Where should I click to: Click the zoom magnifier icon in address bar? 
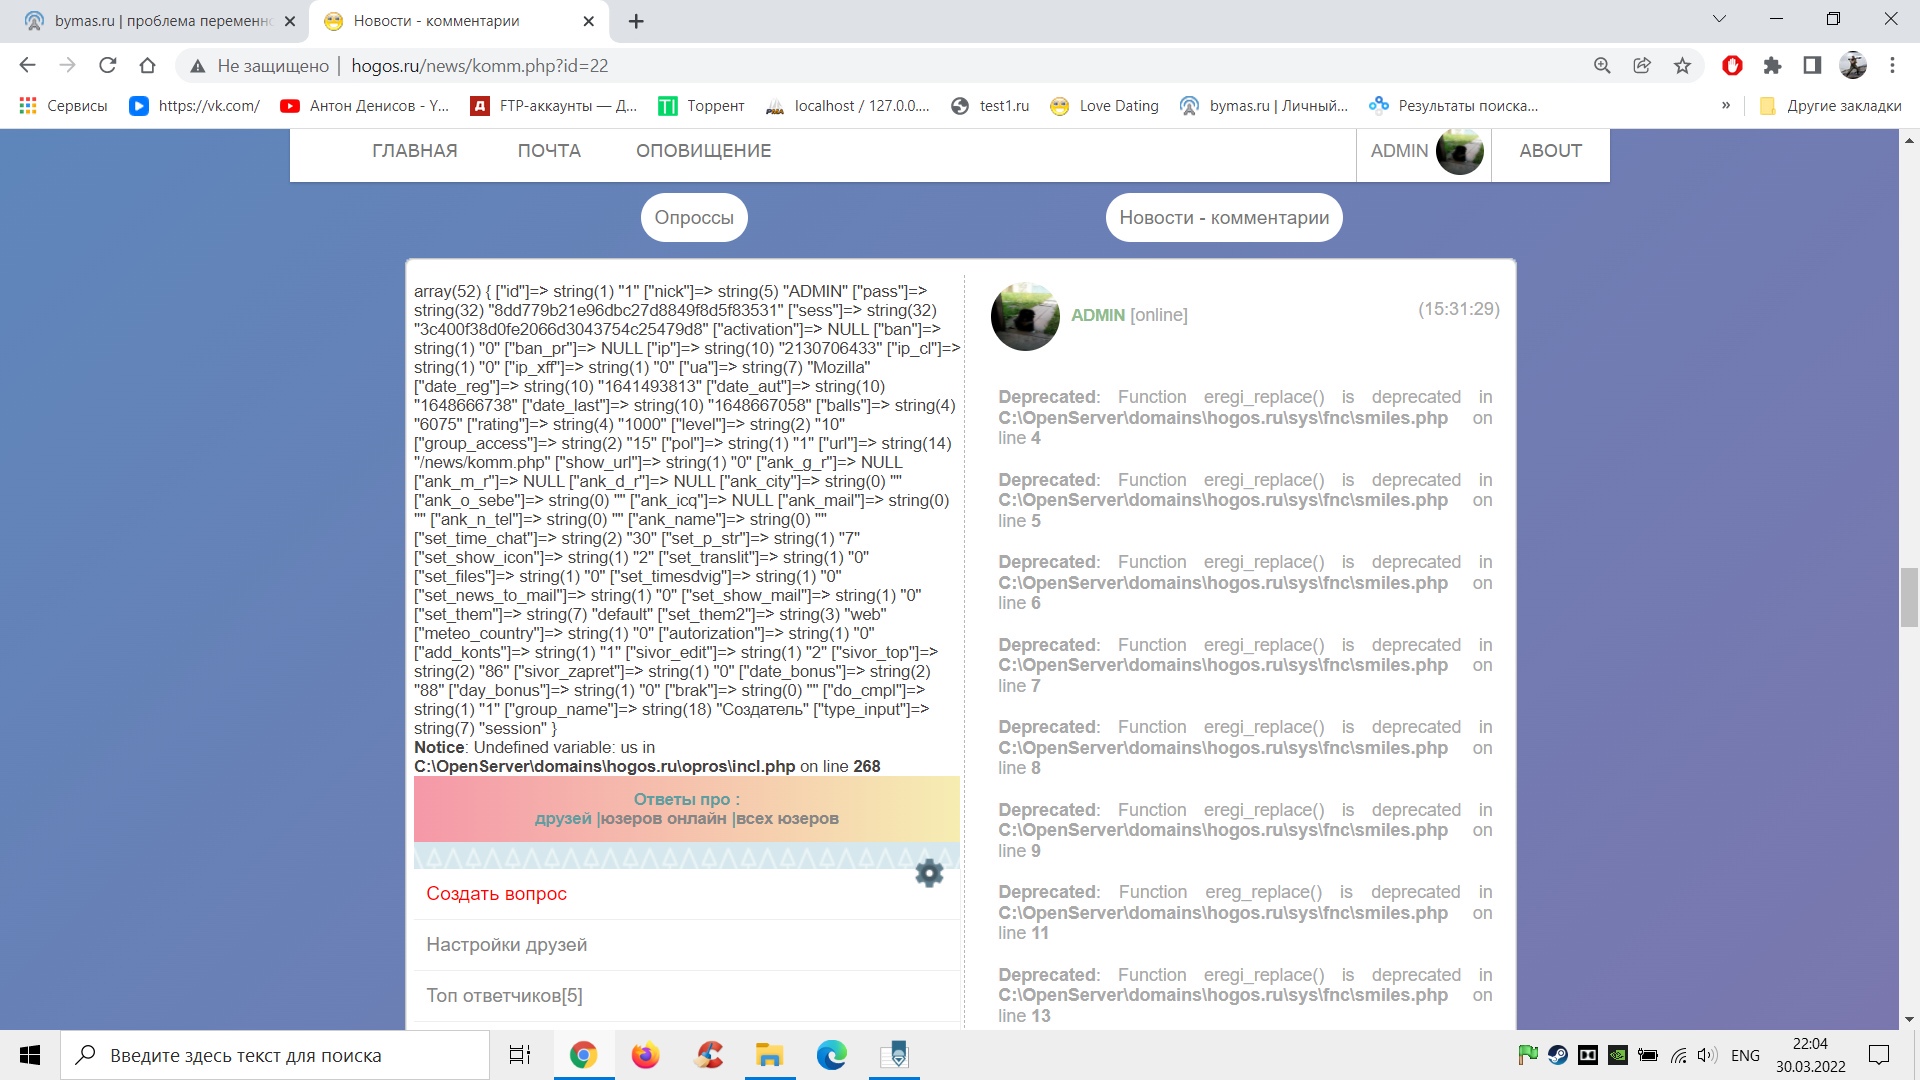1602,66
